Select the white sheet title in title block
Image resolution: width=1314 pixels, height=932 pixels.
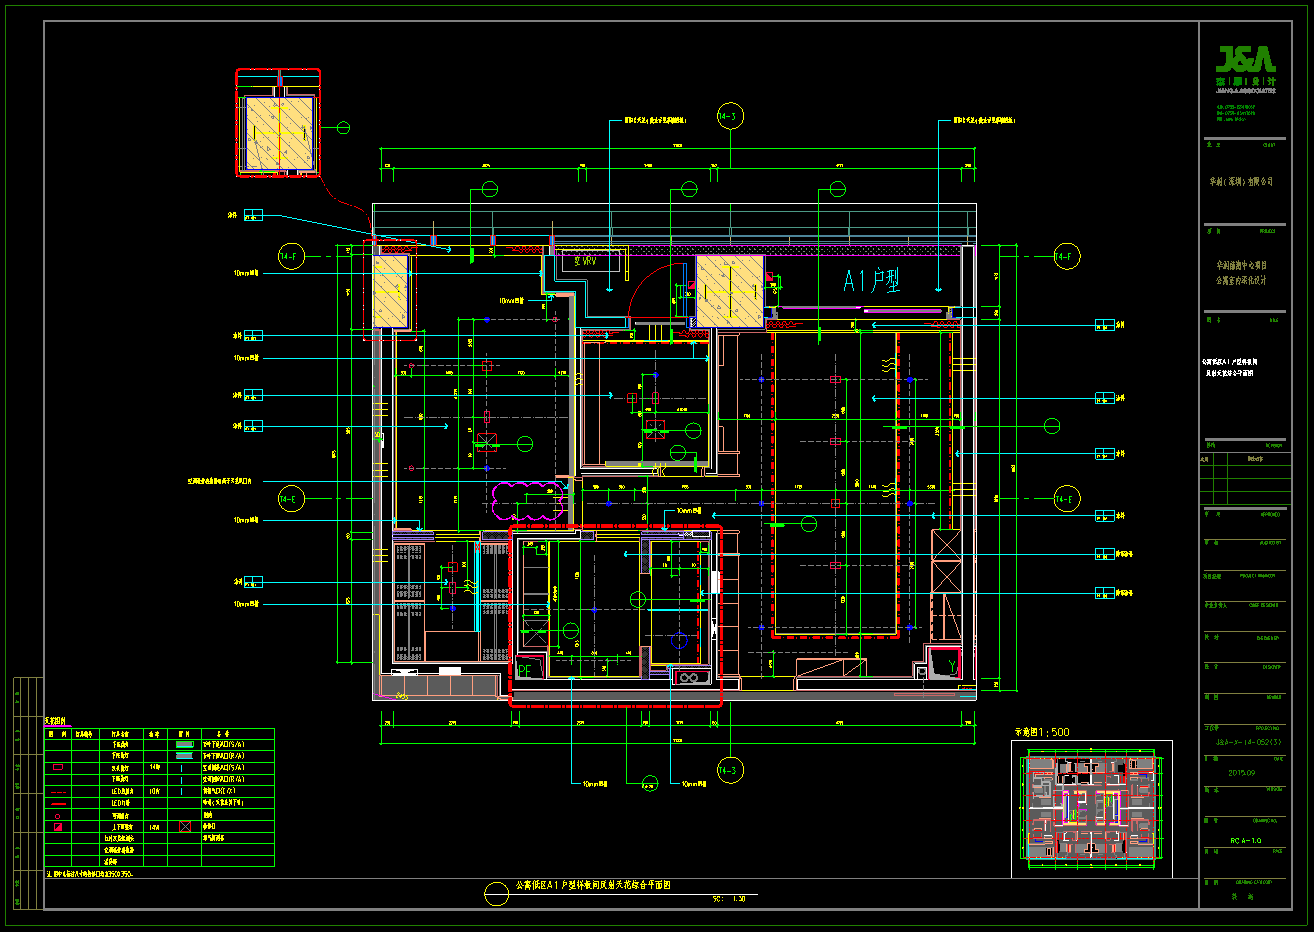(1229, 367)
